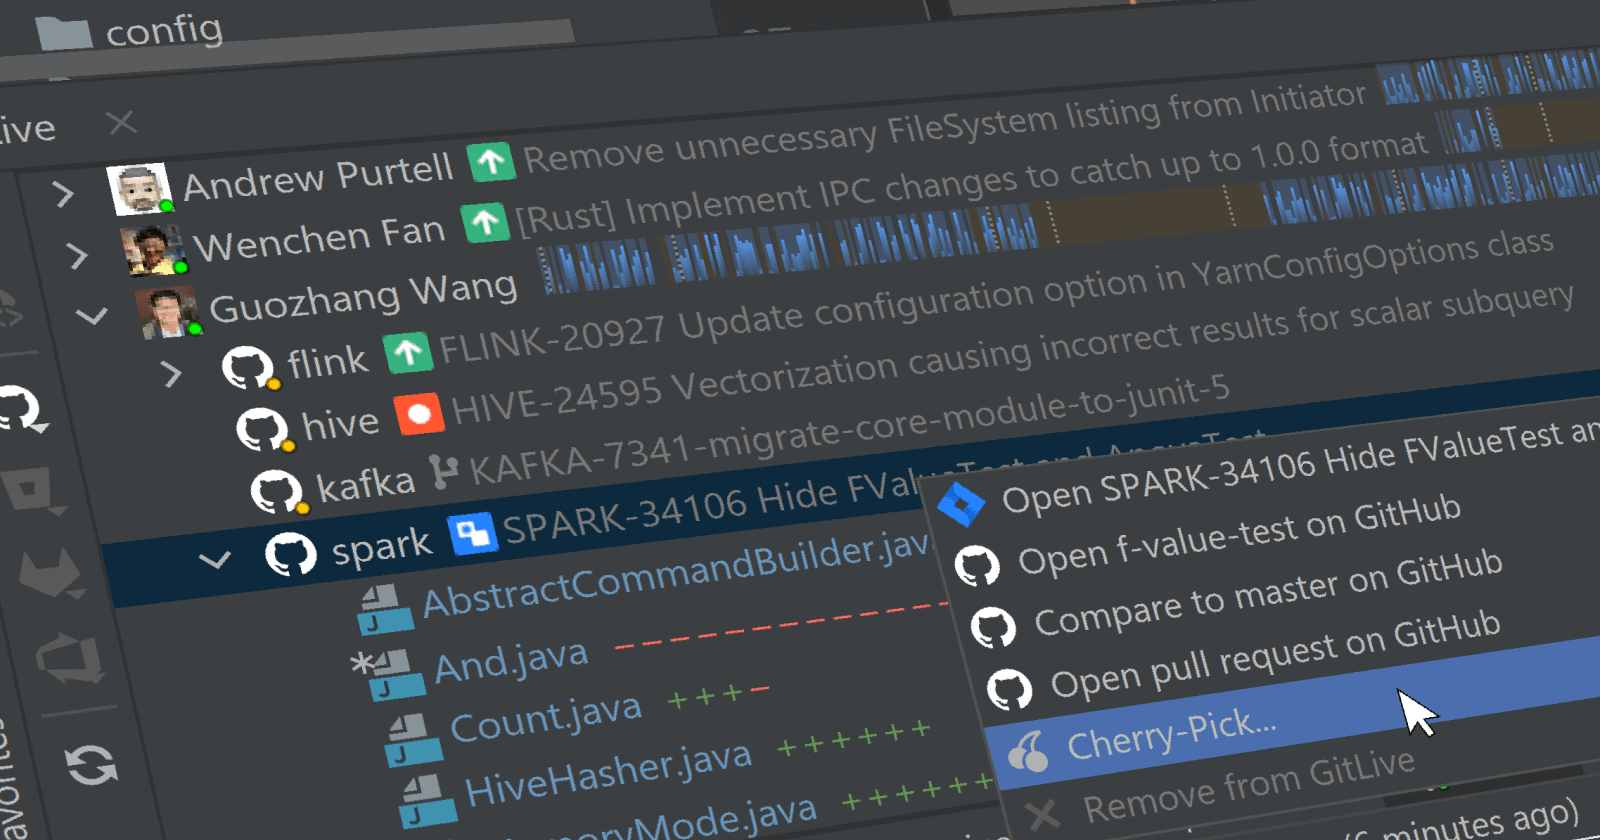
Task: Collapse the Guozhang Wang node
Action: coord(92,317)
